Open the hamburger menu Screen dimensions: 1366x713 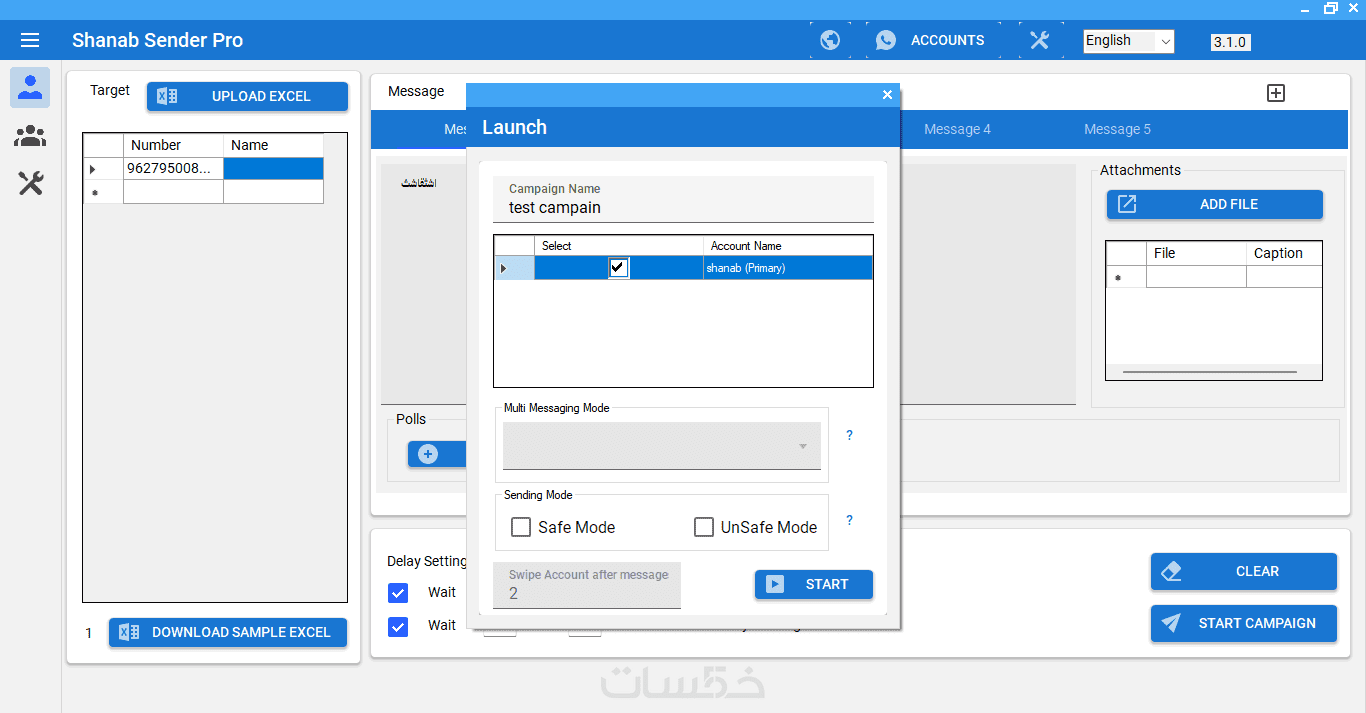tap(30, 40)
